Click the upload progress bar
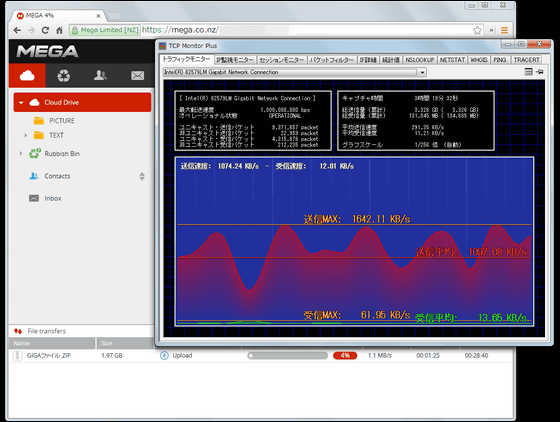This screenshot has height=422, width=560. pos(288,356)
